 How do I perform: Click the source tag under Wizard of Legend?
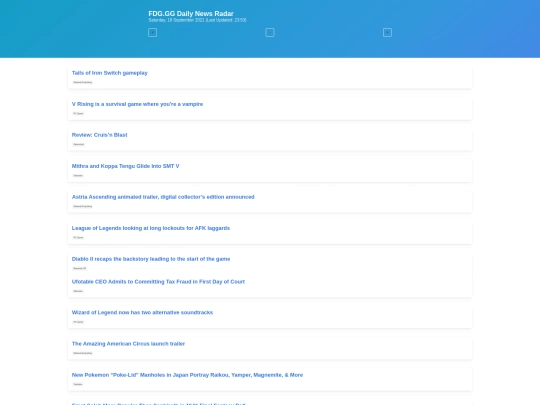pyautogui.click(x=78, y=322)
